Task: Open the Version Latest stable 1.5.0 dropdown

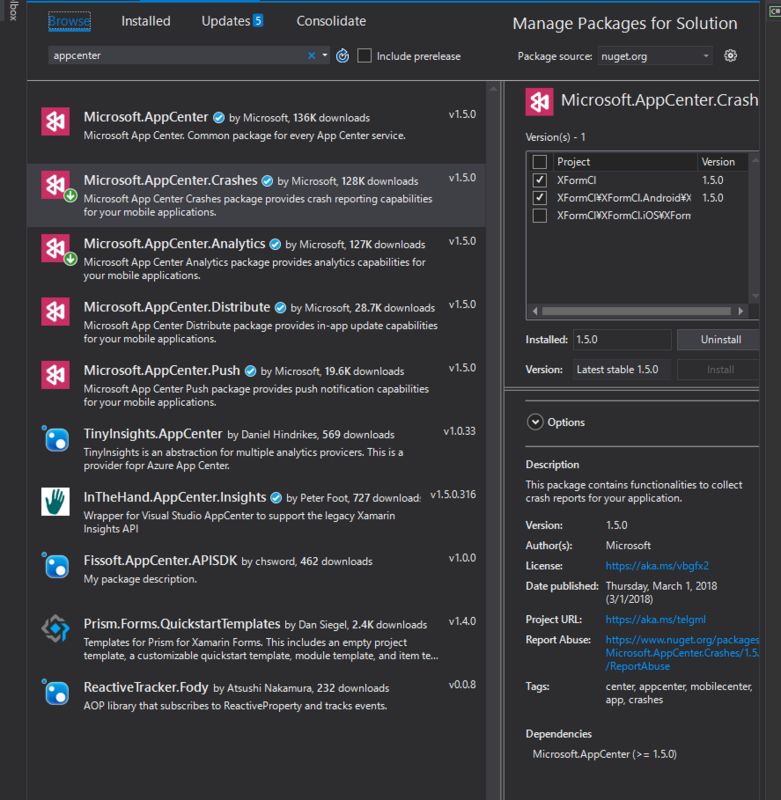Action: click(621, 369)
